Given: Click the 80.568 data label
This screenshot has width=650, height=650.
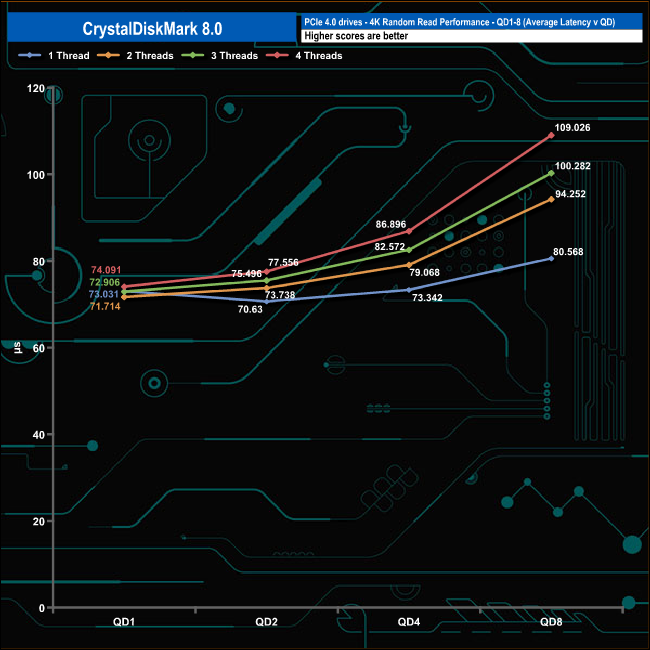Looking at the screenshot, I should (568, 252).
